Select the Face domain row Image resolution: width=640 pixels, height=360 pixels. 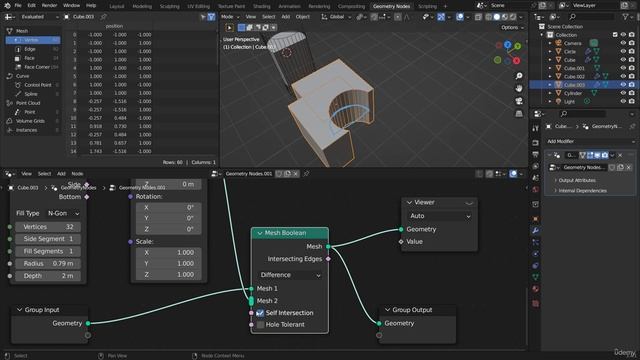coord(33,58)
